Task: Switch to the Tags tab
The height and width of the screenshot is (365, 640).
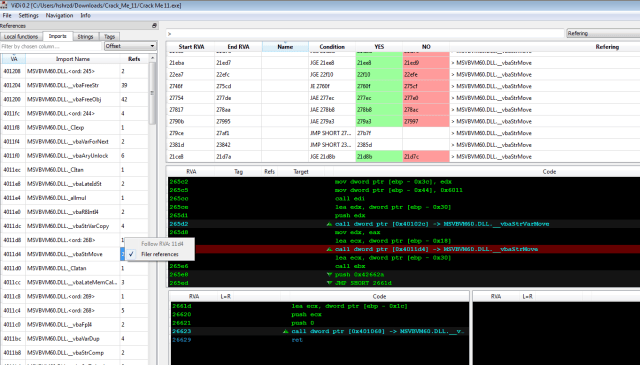Action: point(109,36)
